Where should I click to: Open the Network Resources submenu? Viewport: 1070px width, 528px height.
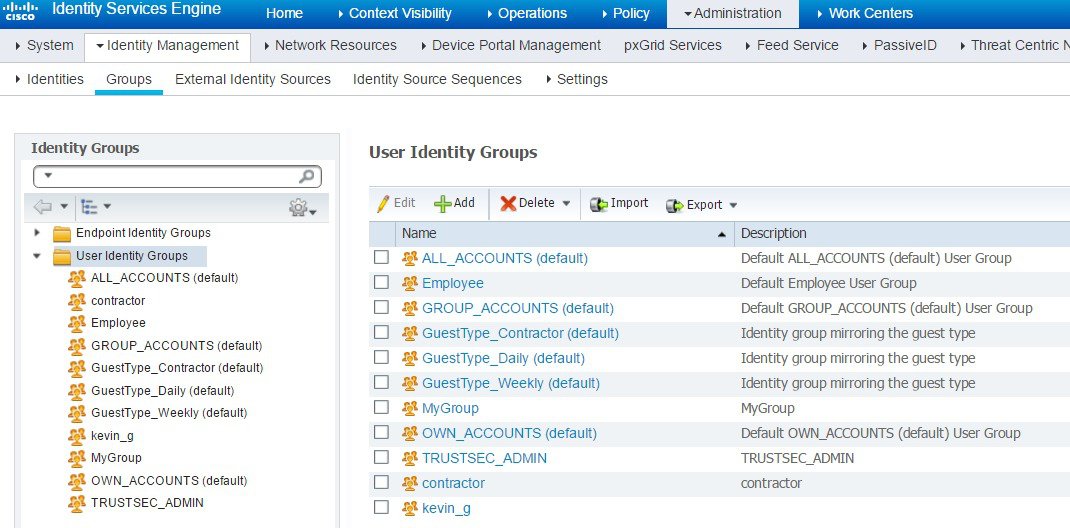pyautogui.click(x=331, y=45)
